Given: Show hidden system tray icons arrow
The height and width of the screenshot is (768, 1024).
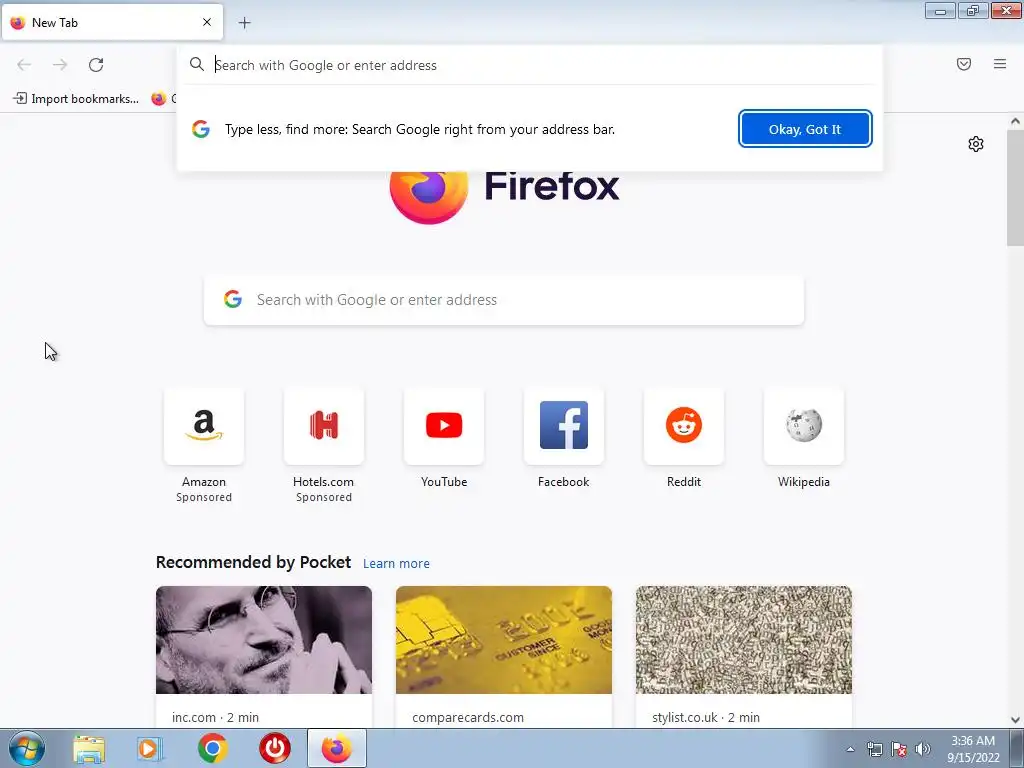Looking at the screenshot, I should click(850, 749).
